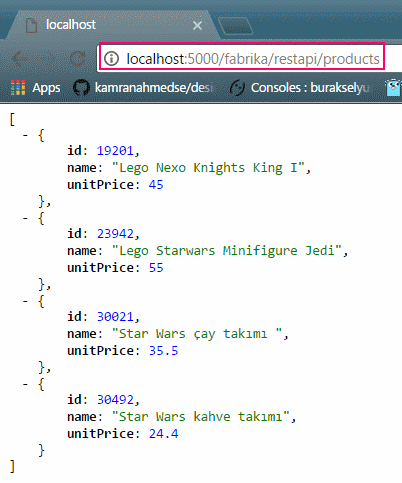Collapse the JSON object with id 30021
Viewport: 402px width, 483px height.
[25, 302]
